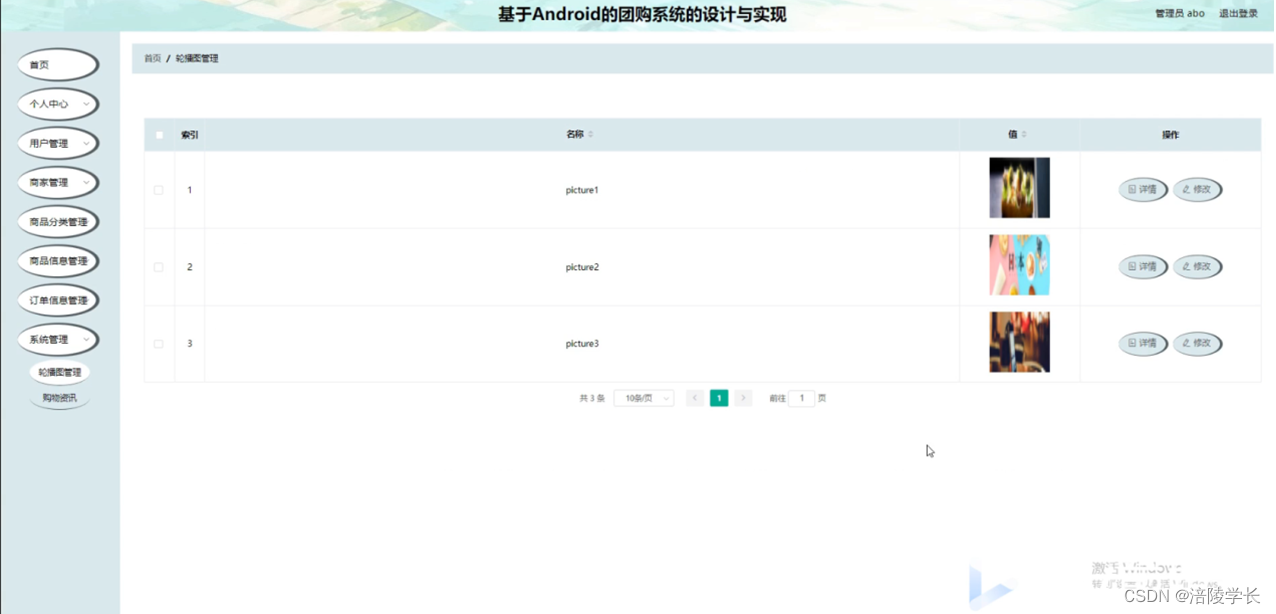Tick the checkbox for the picture3 row
Screen dimensions: 1276x614
(159, 344)
